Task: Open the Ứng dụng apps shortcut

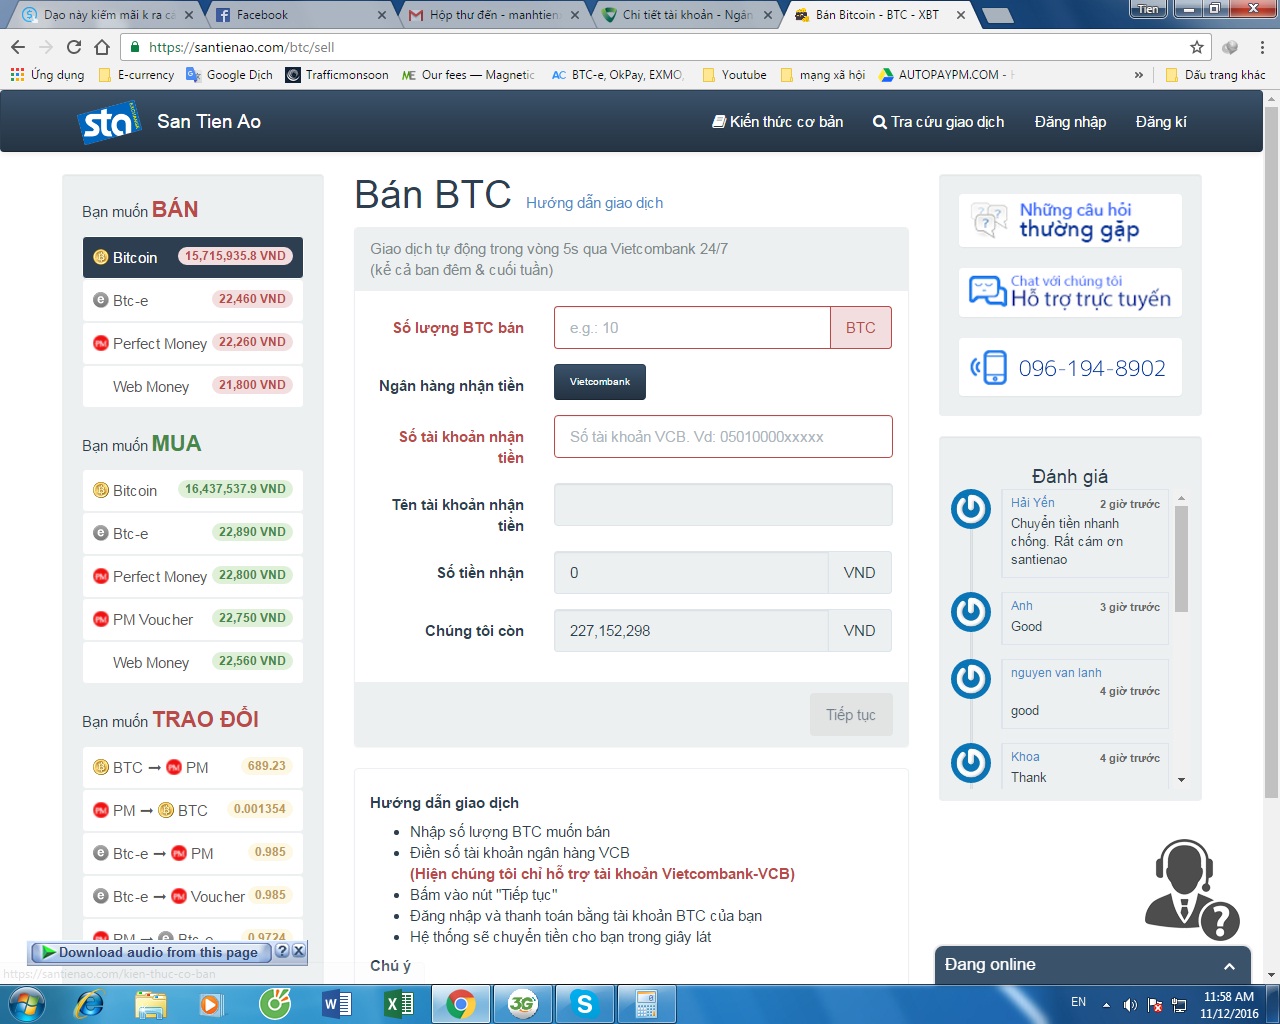Action: tap(47, 75)
